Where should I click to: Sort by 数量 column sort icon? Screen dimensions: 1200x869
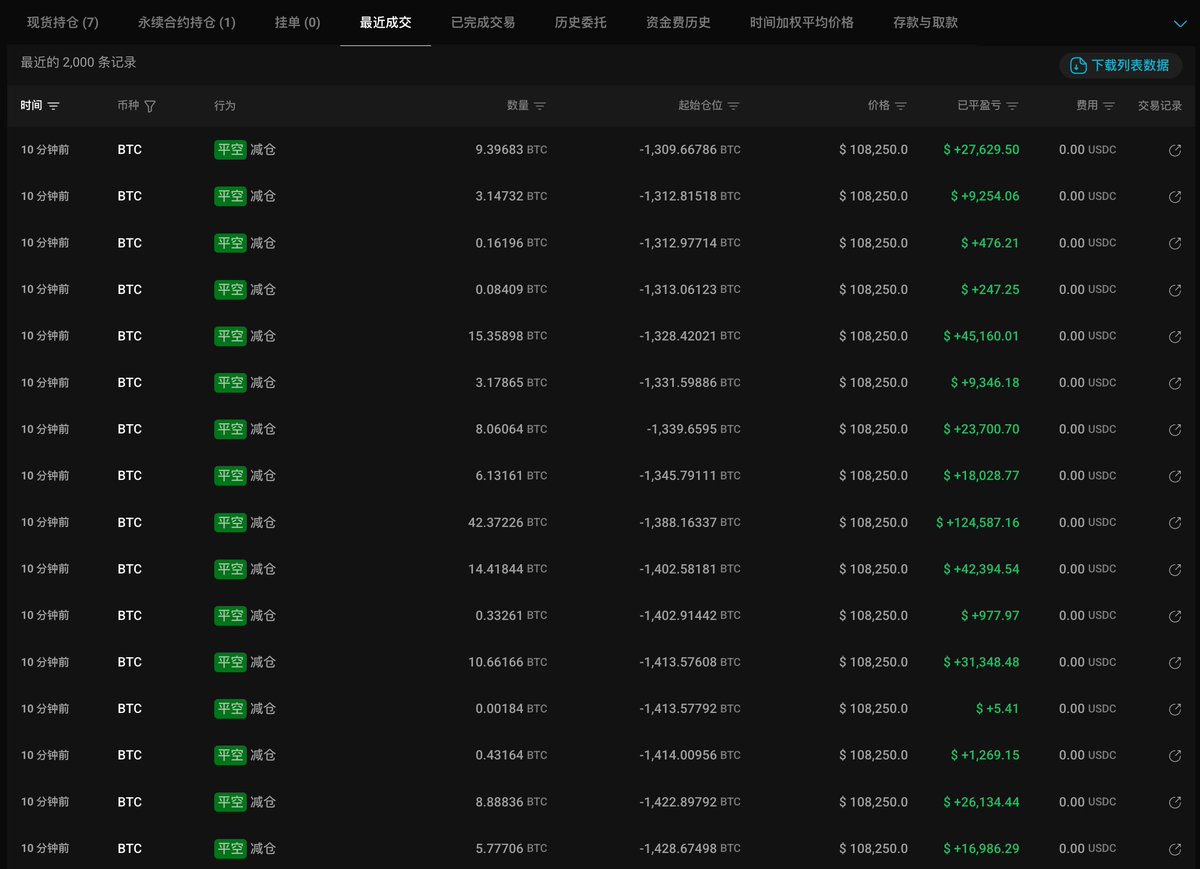(540, 106)
